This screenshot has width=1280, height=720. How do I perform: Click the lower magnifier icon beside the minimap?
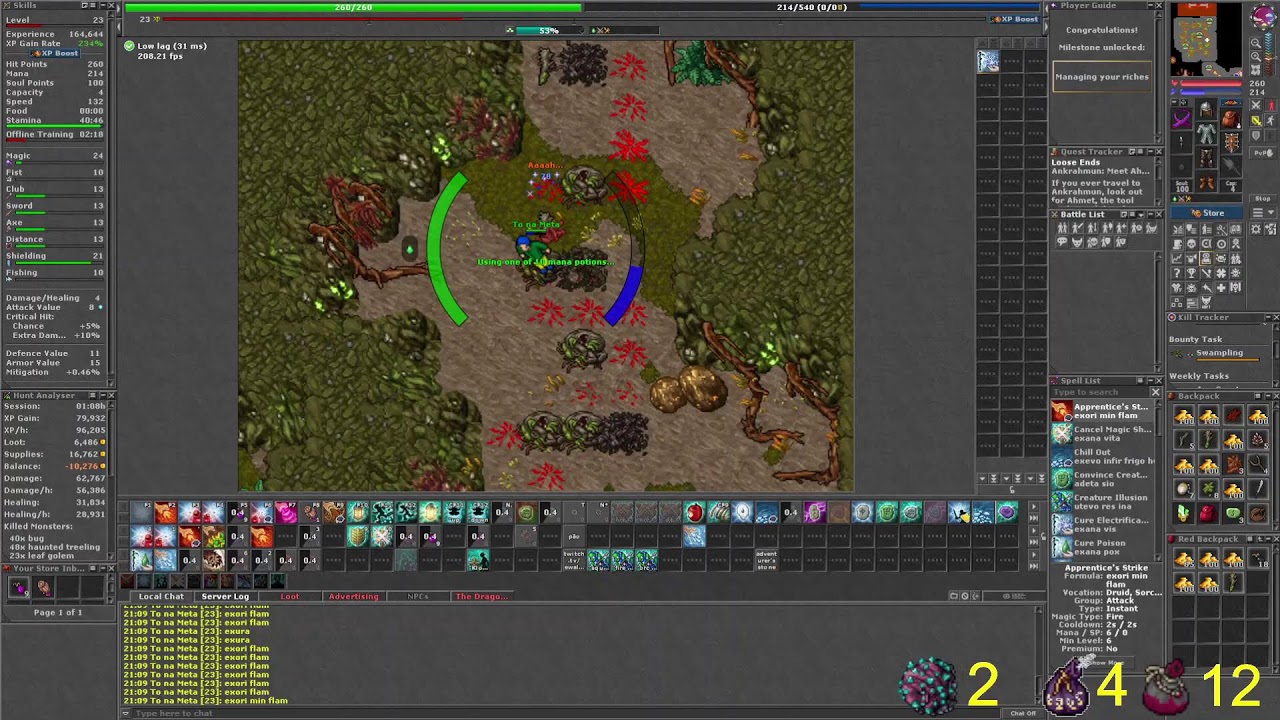point(1256,56)
